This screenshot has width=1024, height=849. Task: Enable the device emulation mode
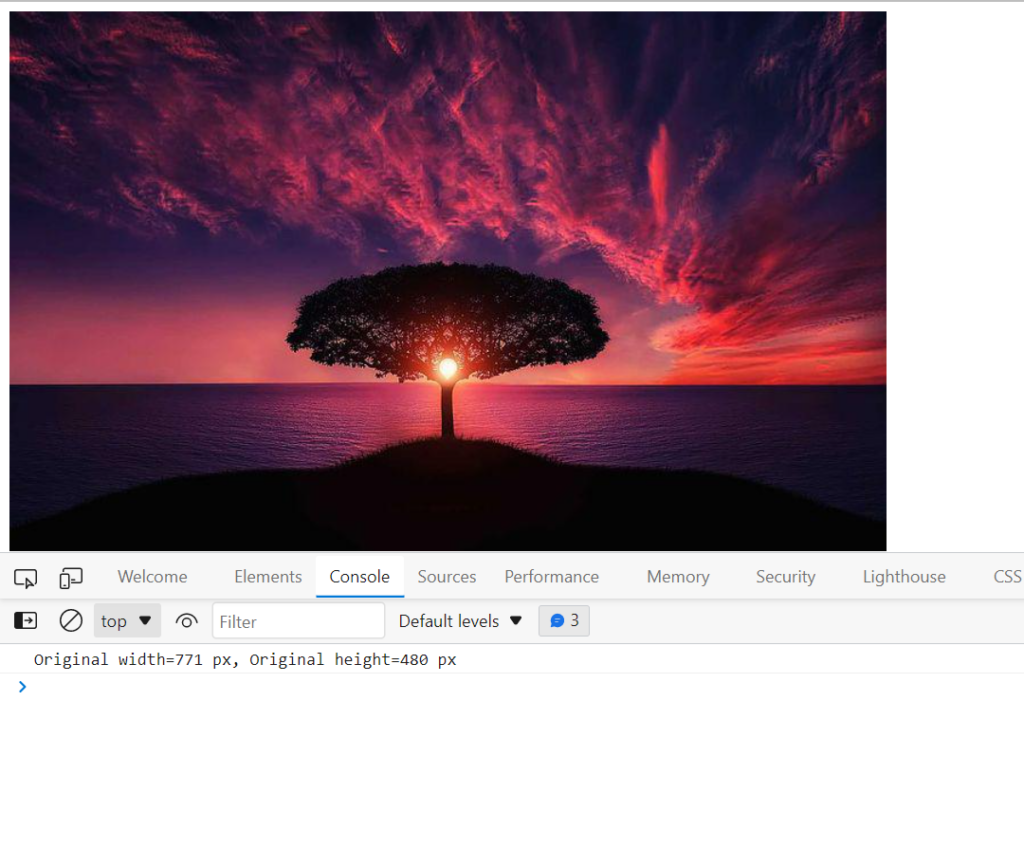(70, 576)
